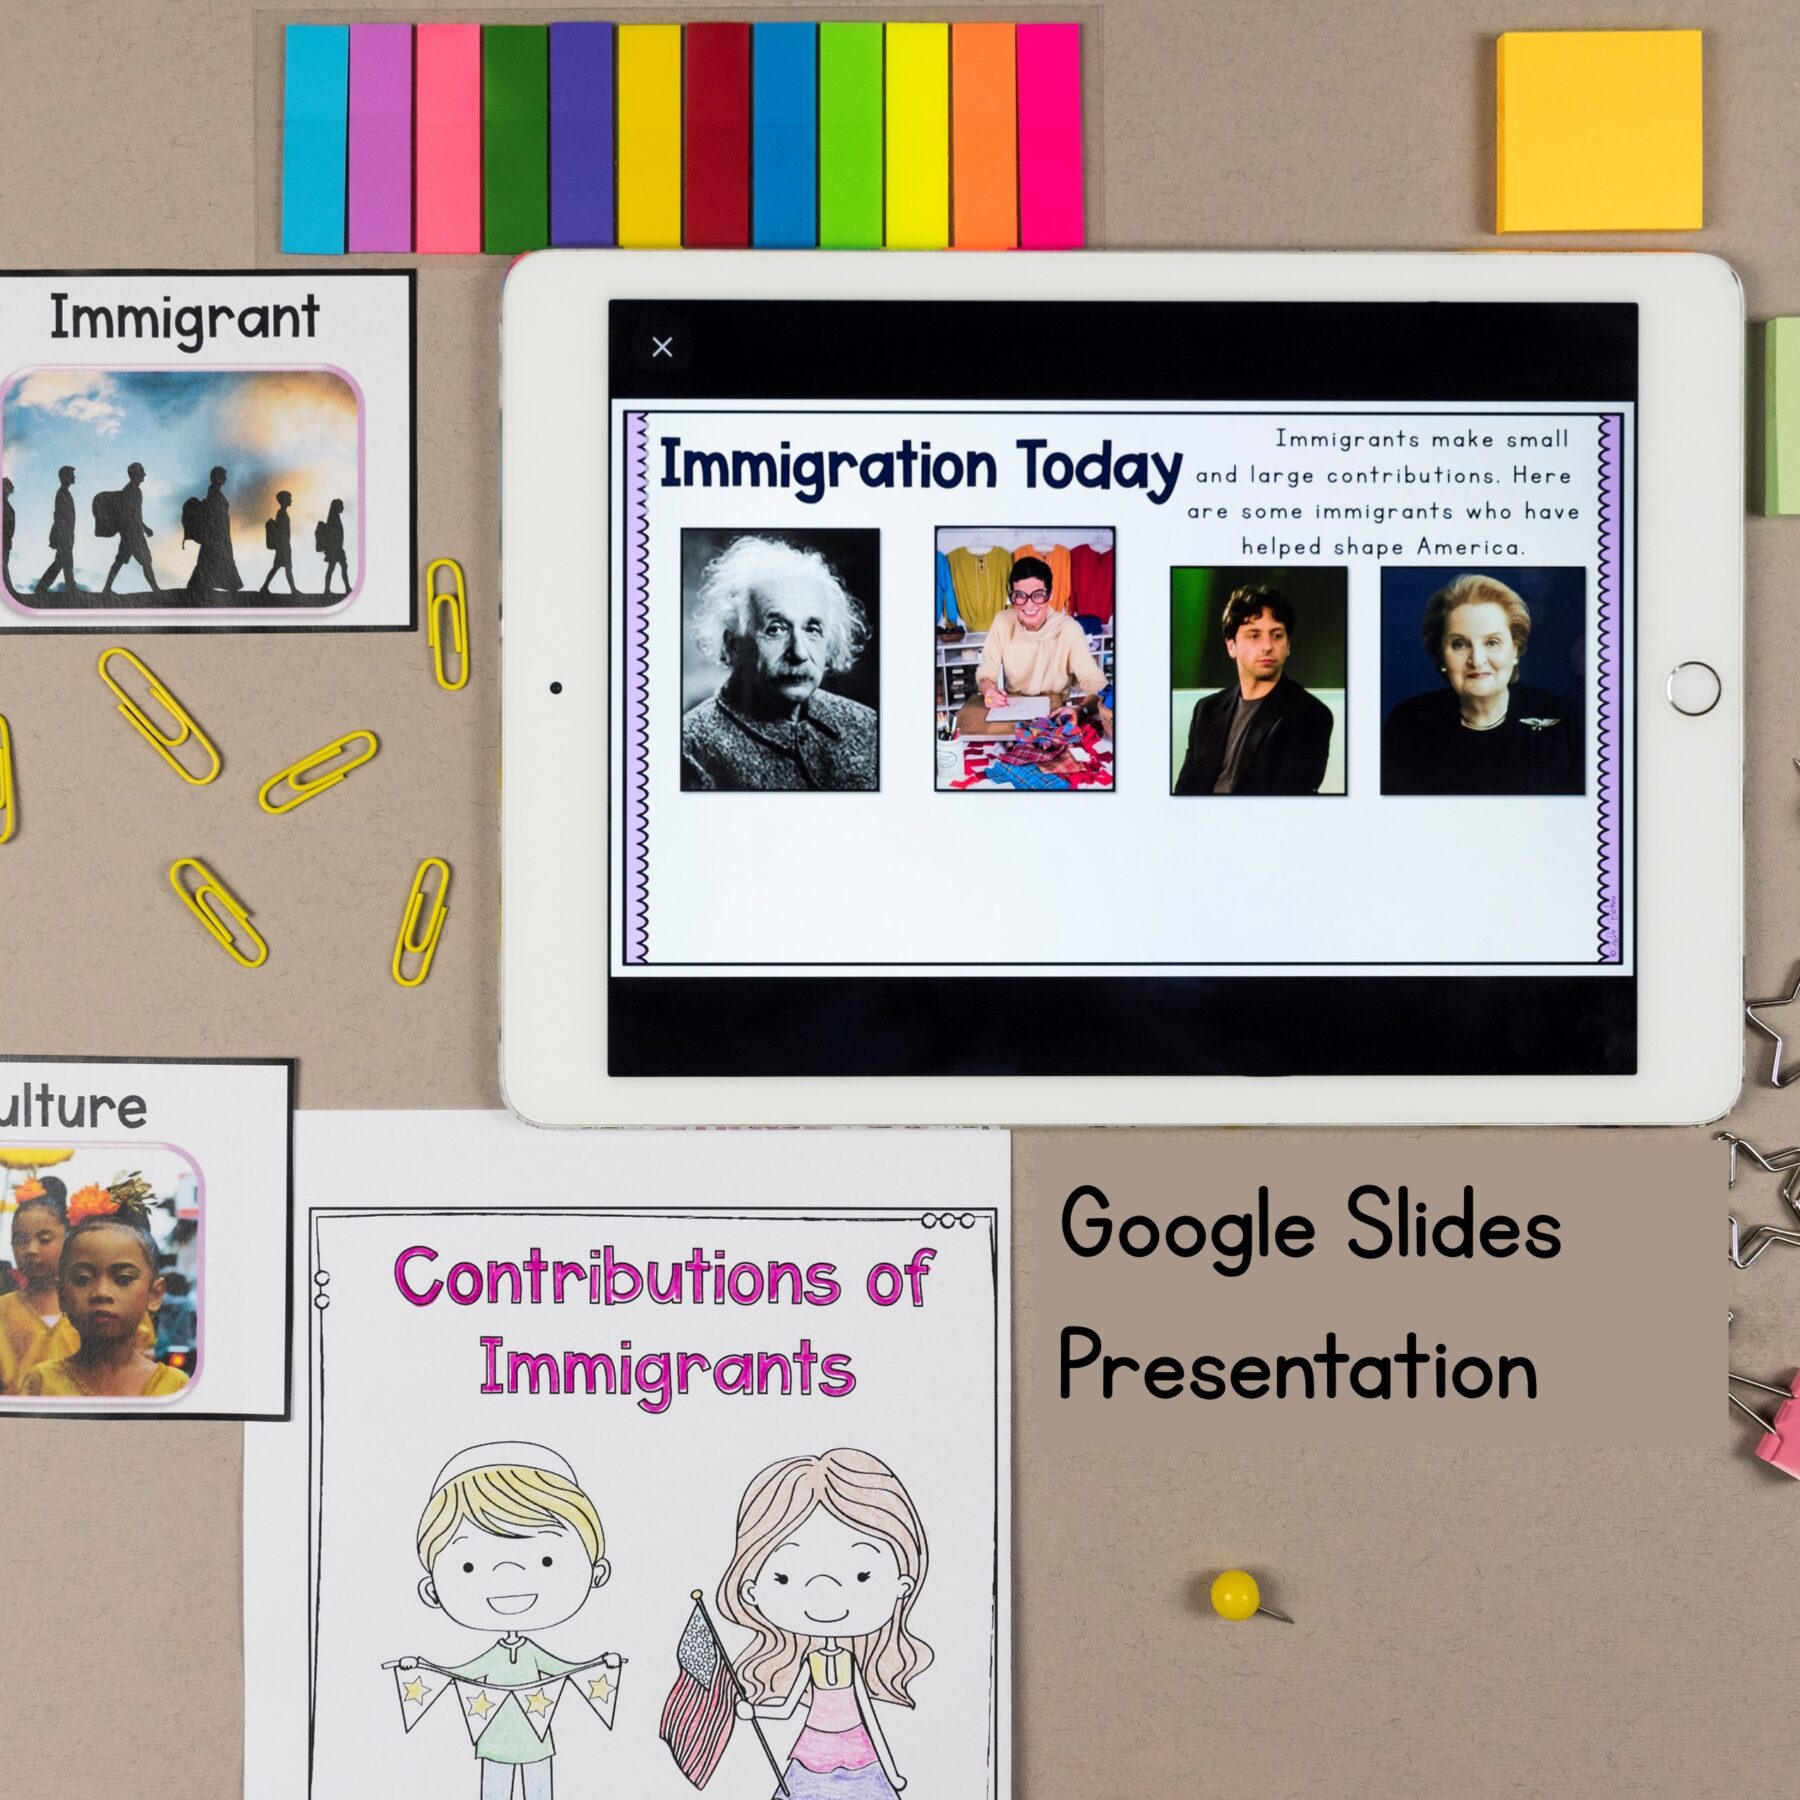Close the presentation with the X icon
1800x1800 pixels.
pos(662,347)
